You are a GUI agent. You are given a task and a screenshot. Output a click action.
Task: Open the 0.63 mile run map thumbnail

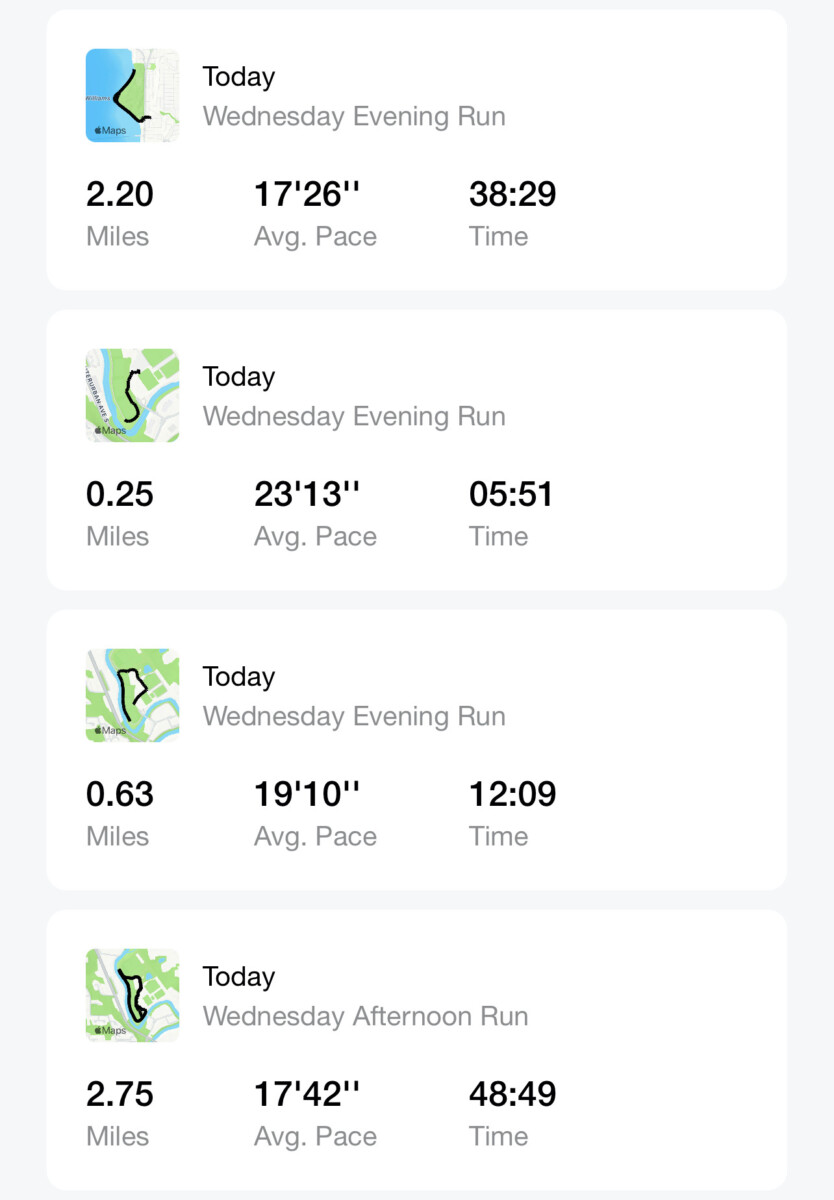click(x=133, y=695)
